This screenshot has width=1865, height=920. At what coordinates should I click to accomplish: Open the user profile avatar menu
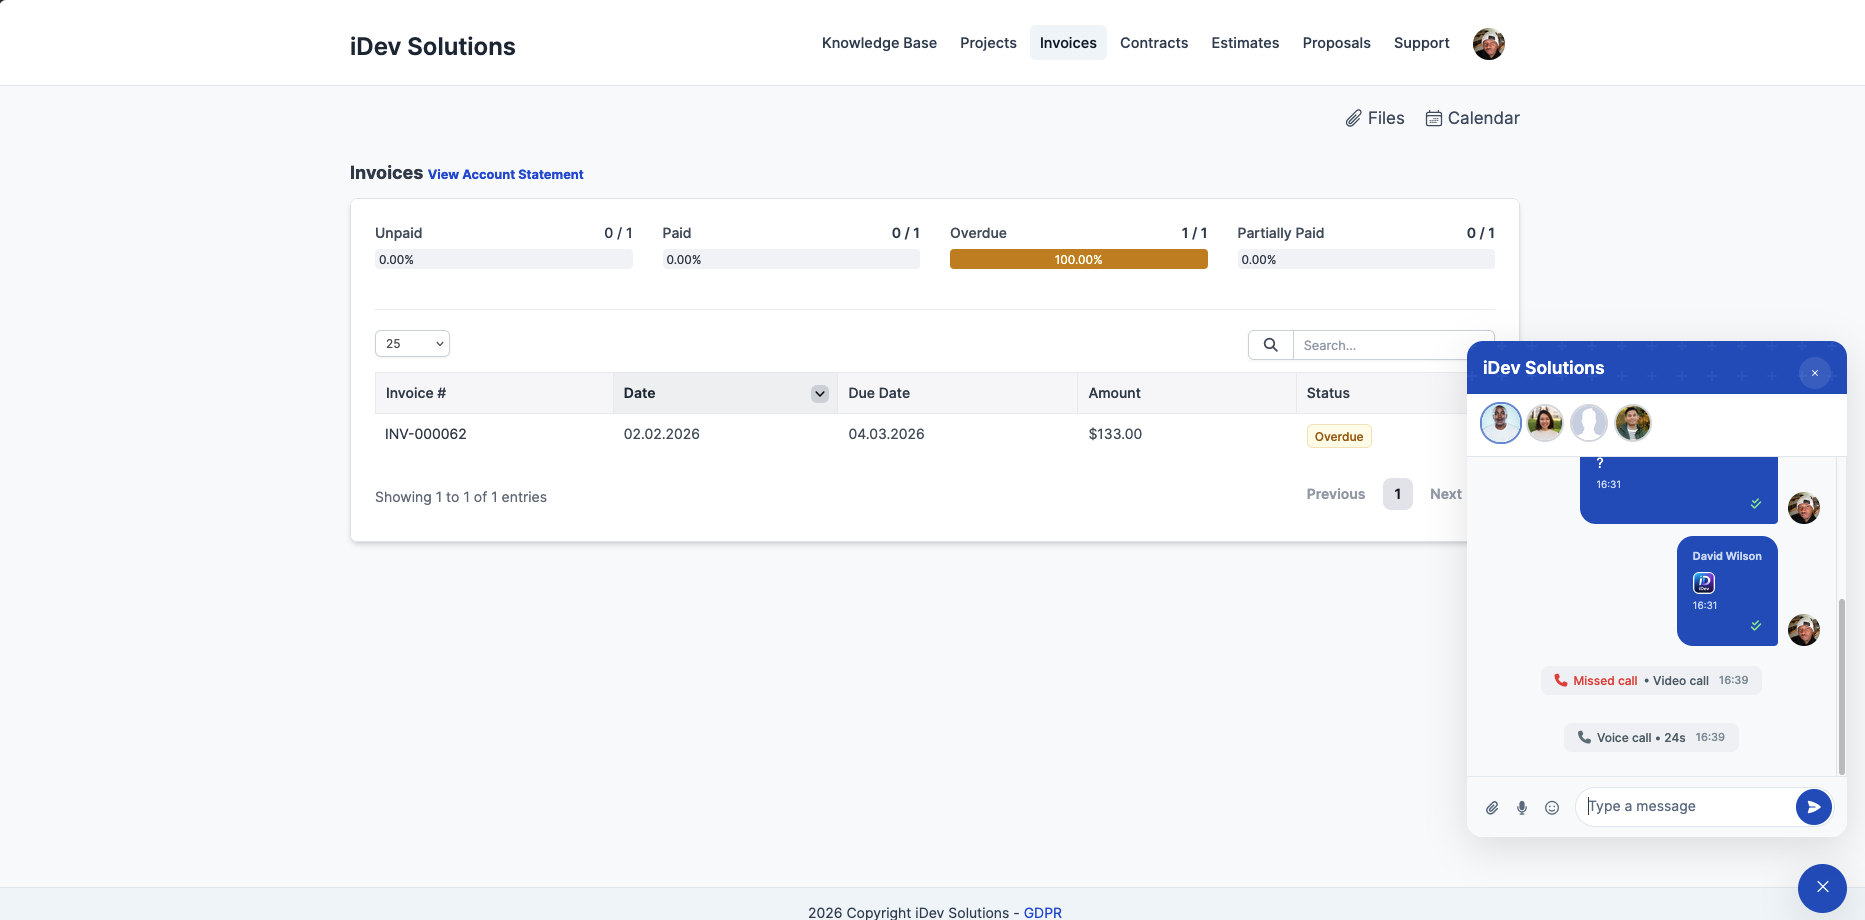point(1488,44)
